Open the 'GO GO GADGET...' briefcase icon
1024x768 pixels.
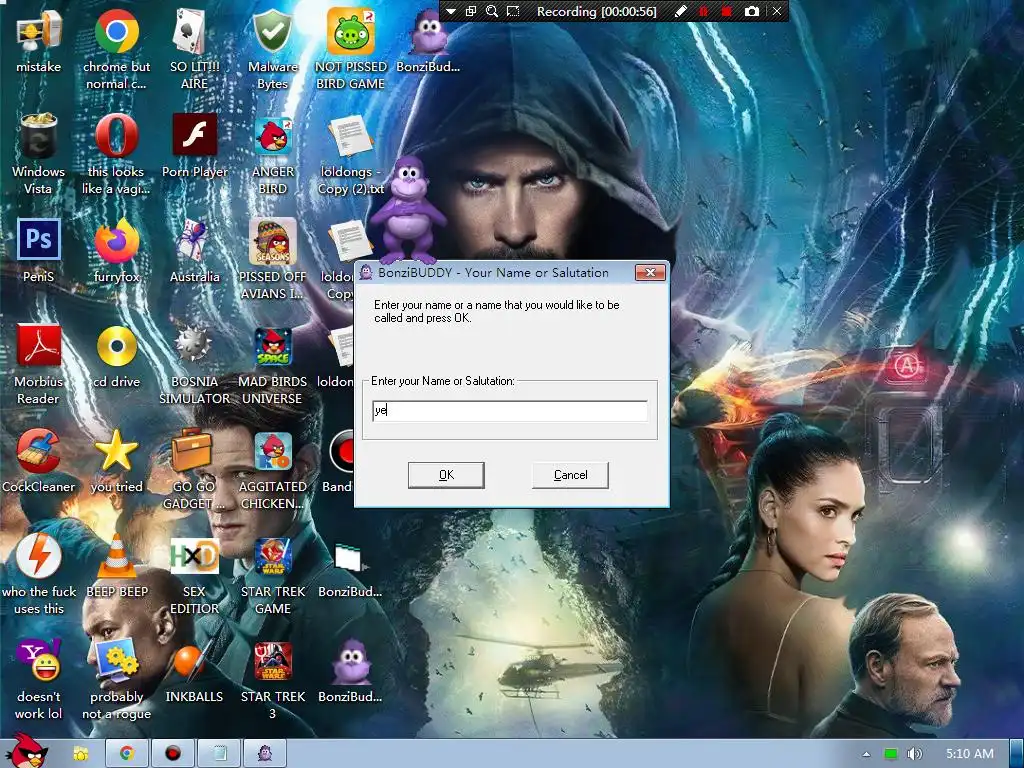[193, 470]
